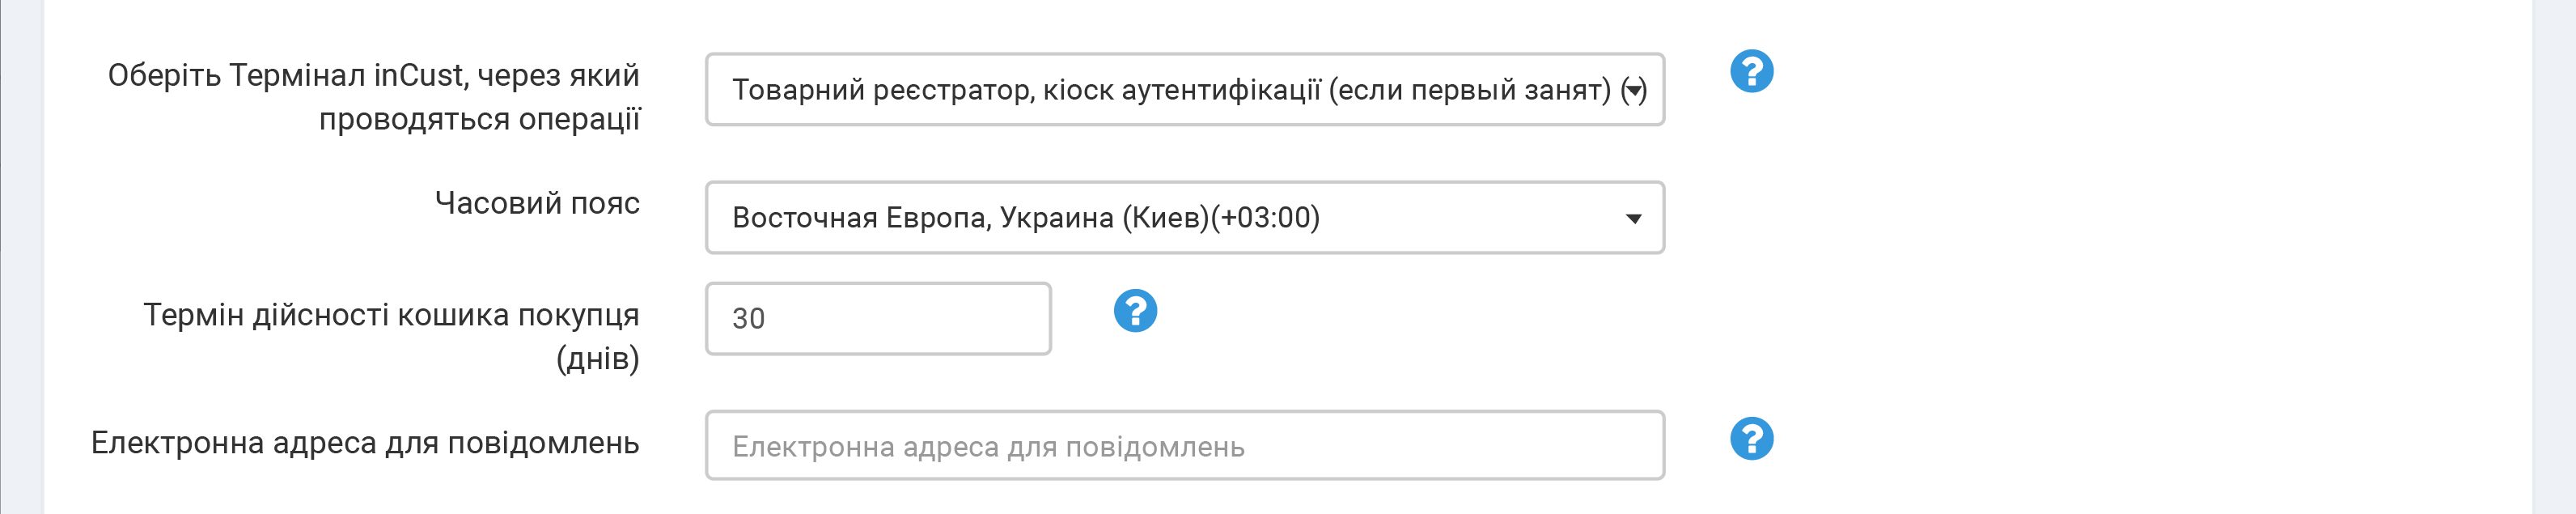Click the "(днів)" part of cart label

coord(597,358)
